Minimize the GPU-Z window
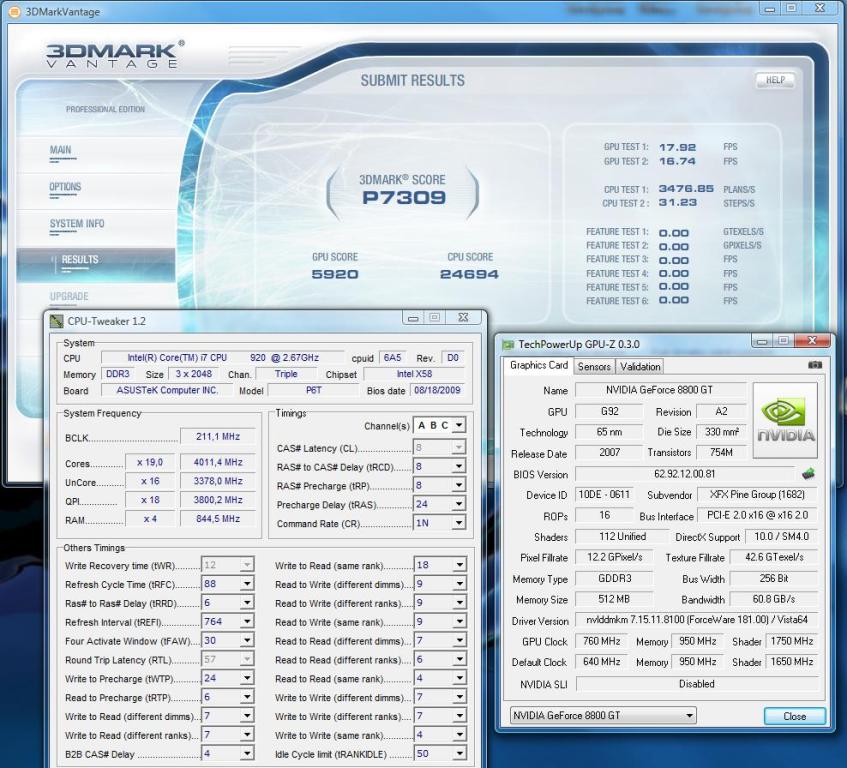 point(762,341)
